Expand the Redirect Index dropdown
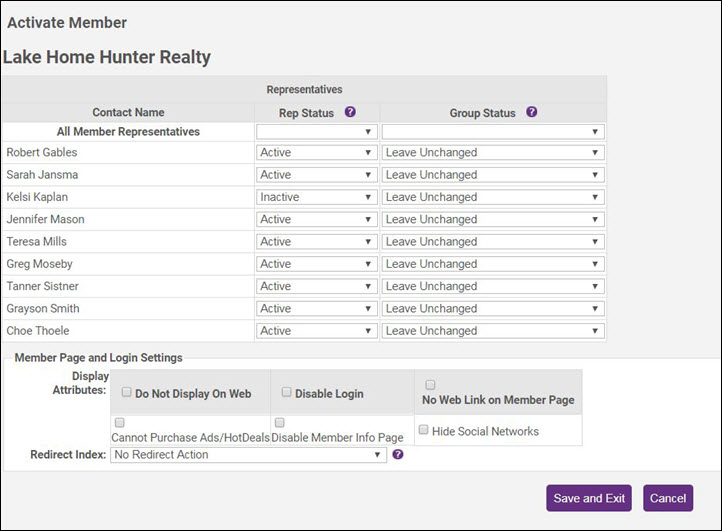The image size is (722, 531). [248, 455]
